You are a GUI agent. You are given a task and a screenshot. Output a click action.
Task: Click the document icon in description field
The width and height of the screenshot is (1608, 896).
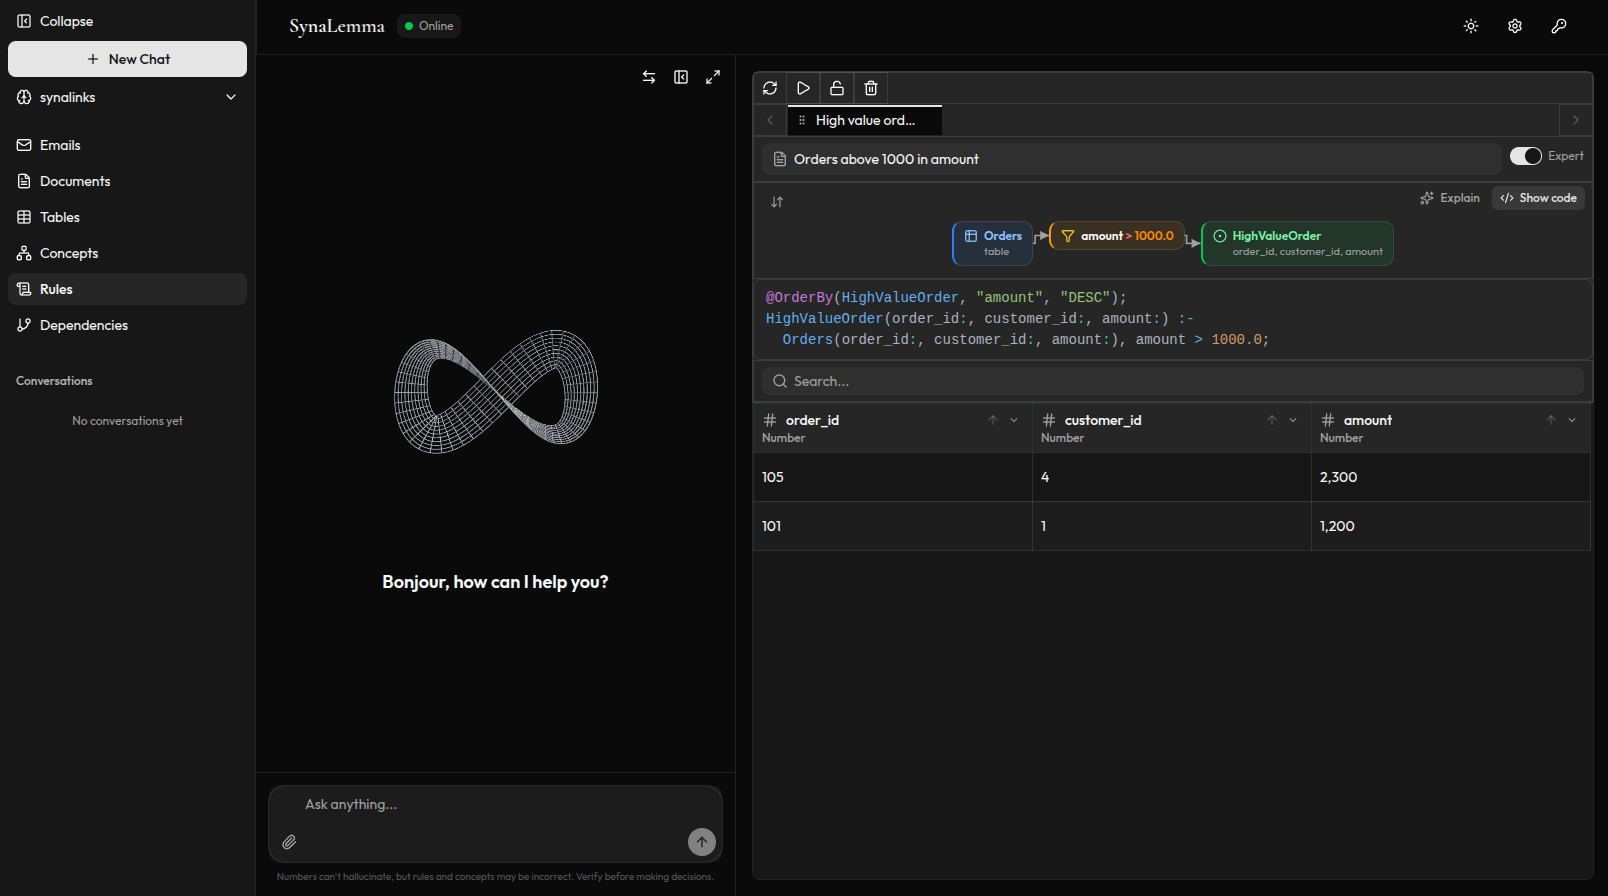780,159
